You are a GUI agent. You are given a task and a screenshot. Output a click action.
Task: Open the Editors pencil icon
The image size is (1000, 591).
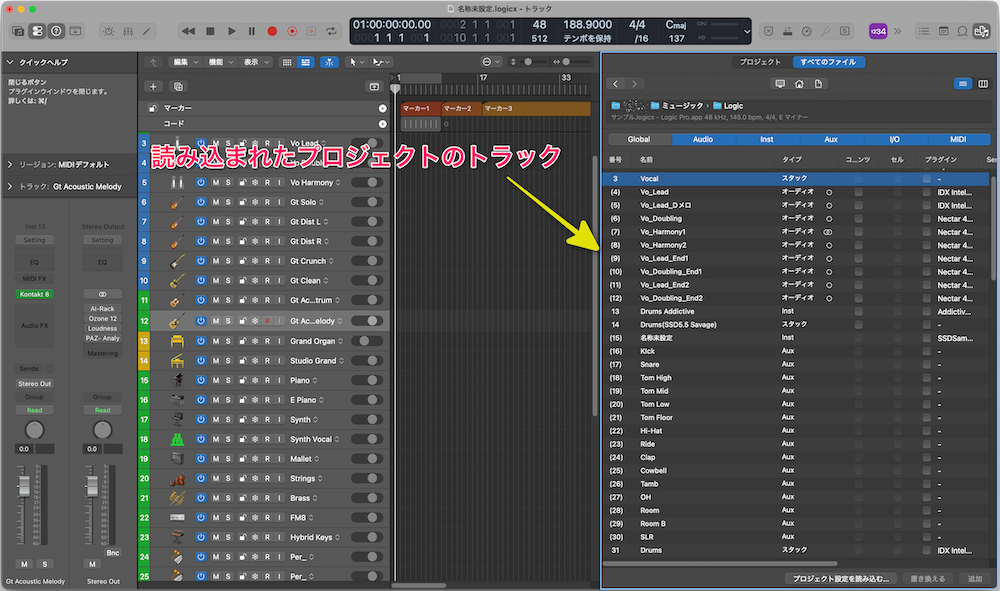click(x=147, y=31)
